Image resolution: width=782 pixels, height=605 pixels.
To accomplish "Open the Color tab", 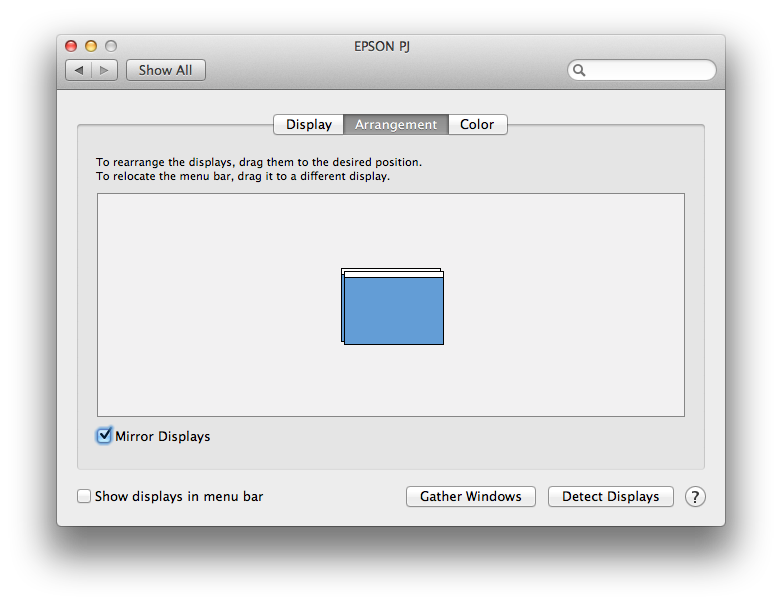I will coord(477,125).
